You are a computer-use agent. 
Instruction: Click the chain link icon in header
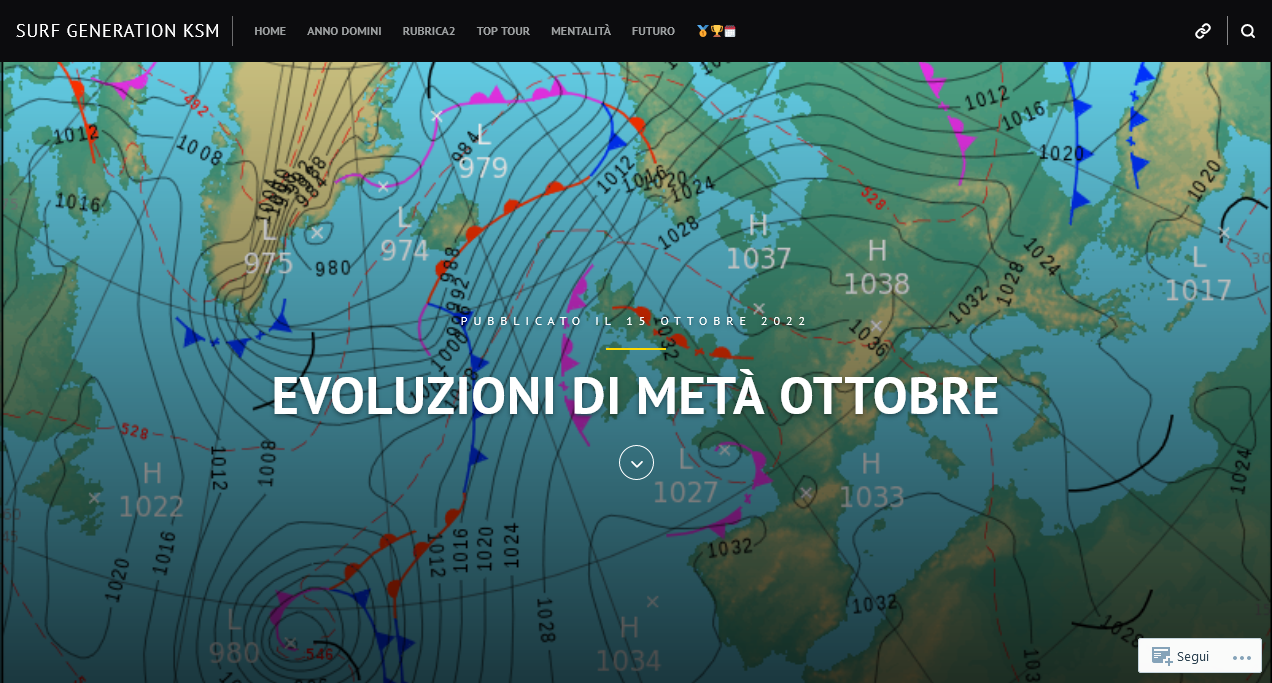coord(1203,31)
